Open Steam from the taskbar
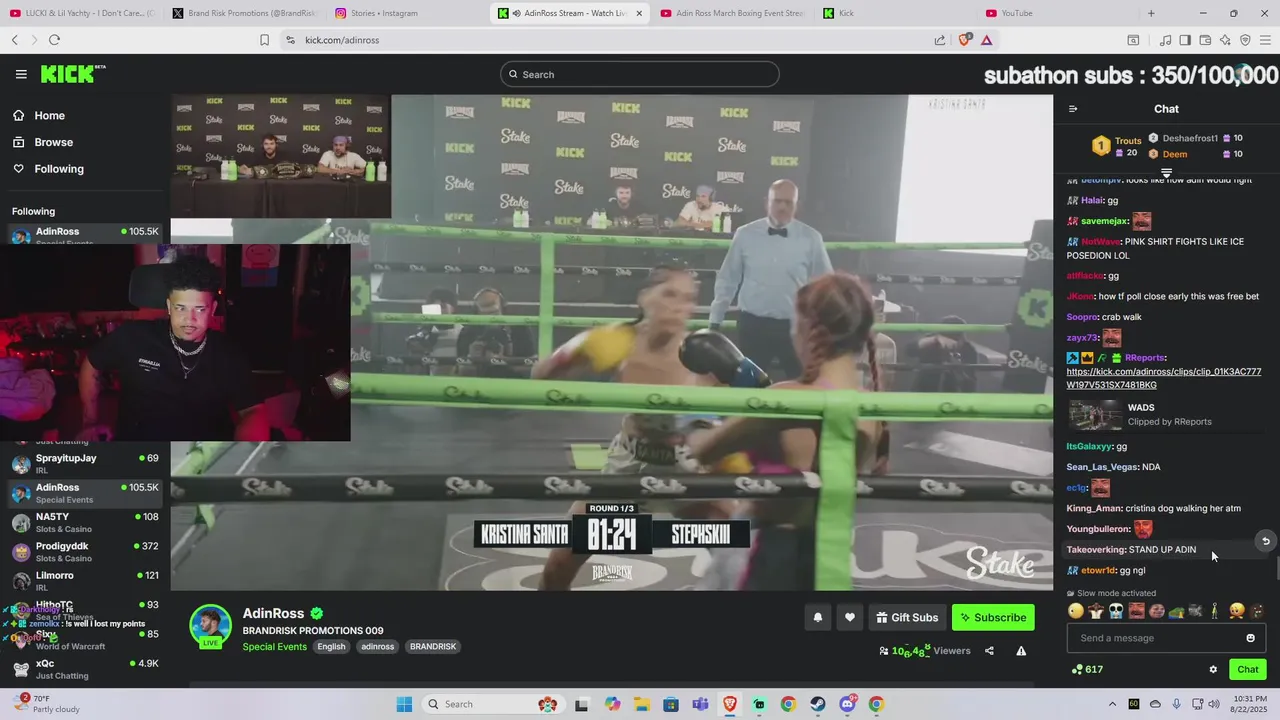The height and width of the screenshot is (720, 1280). point(818,704)
